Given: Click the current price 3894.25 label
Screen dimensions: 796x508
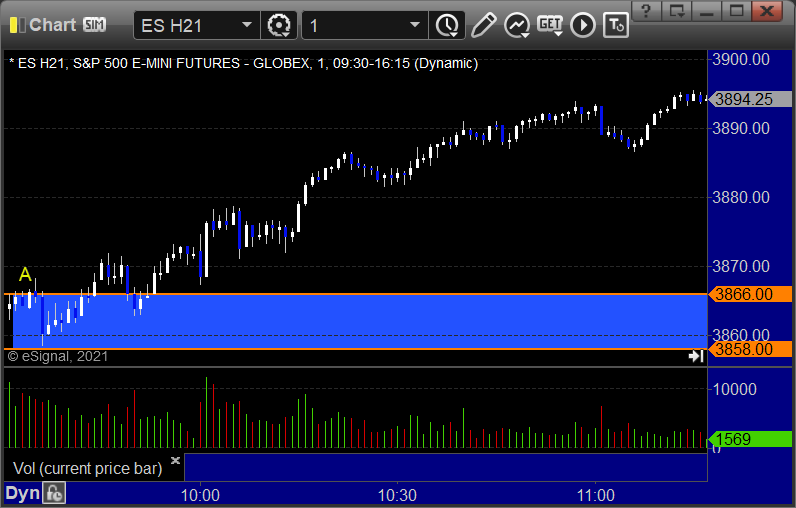Looking at the screenshot, I should [x=750, y=99].
